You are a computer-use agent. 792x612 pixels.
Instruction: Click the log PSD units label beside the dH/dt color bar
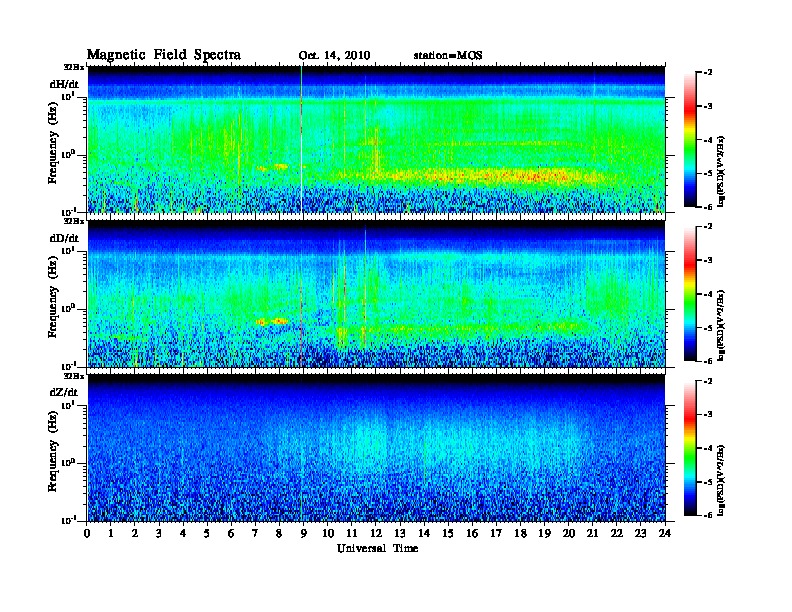tap(721, 171)
